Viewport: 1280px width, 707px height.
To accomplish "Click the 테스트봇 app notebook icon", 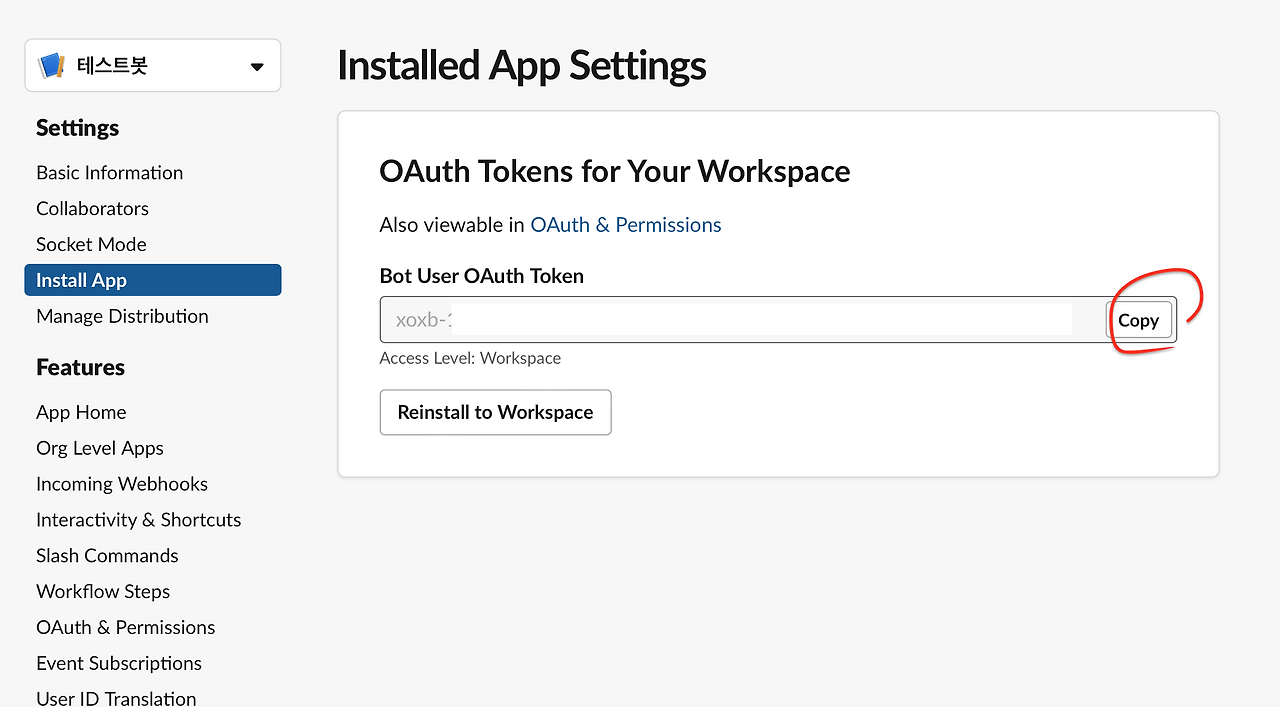I will (x=51, y=66).
